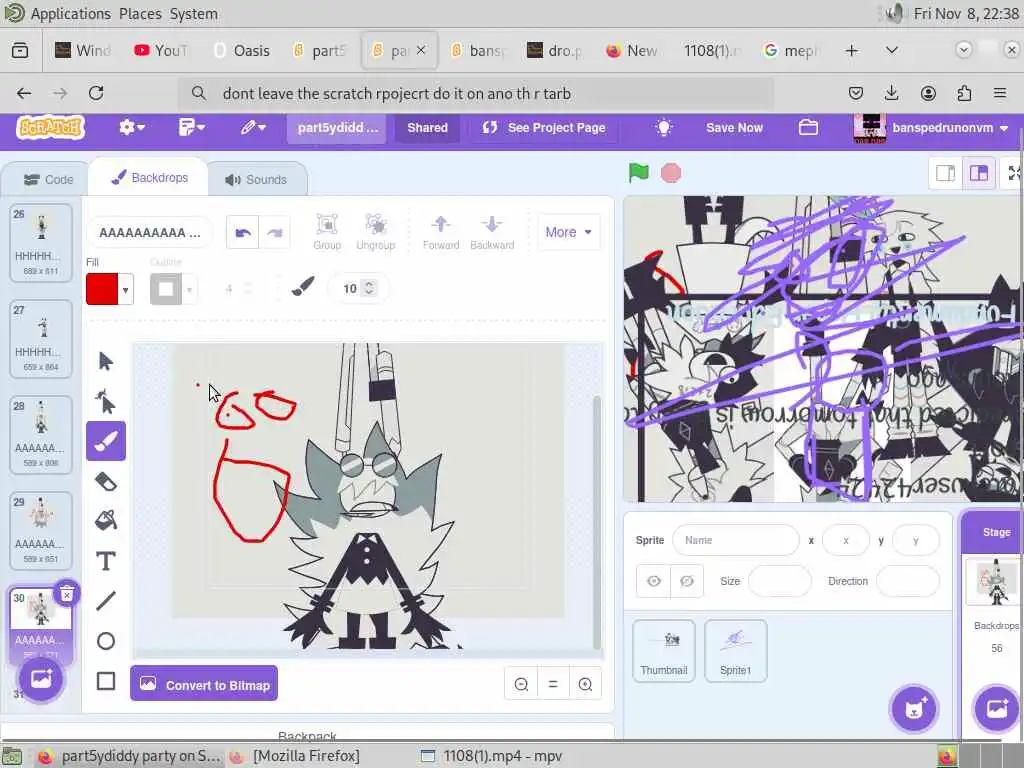Click the red Fill color swatch
This screenshot has height=768, width=1024.
[102, 289]
